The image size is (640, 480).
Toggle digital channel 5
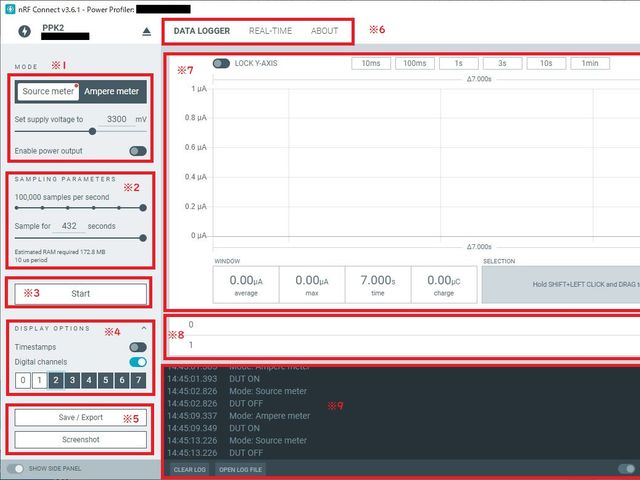pyautogui.click(x=105, y=380)
